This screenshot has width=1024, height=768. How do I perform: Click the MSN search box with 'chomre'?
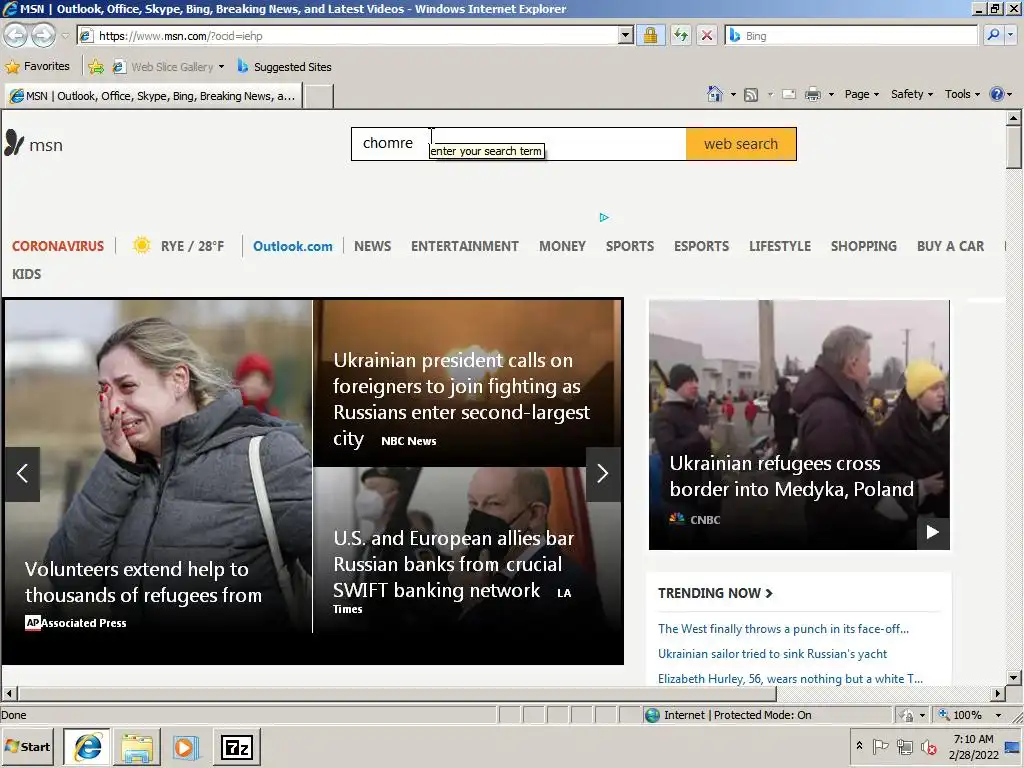pos(519,144)
